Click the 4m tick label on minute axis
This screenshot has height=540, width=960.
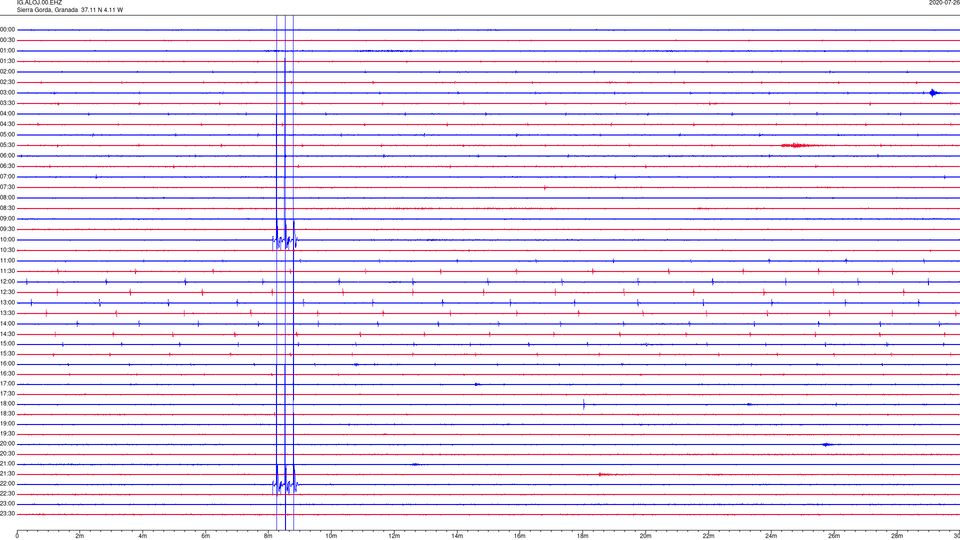coord(143,536)
